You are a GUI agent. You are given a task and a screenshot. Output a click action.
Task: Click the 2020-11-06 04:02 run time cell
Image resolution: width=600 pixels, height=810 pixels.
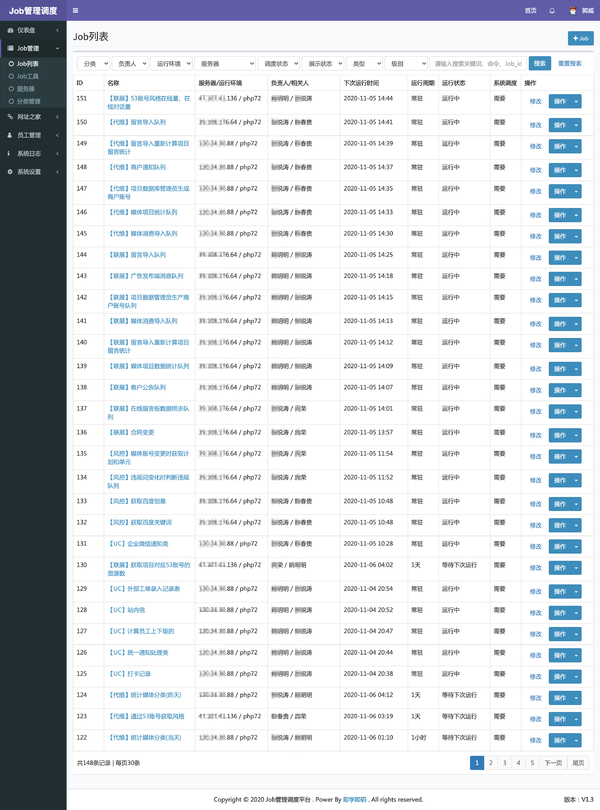[x=368, y=565]
